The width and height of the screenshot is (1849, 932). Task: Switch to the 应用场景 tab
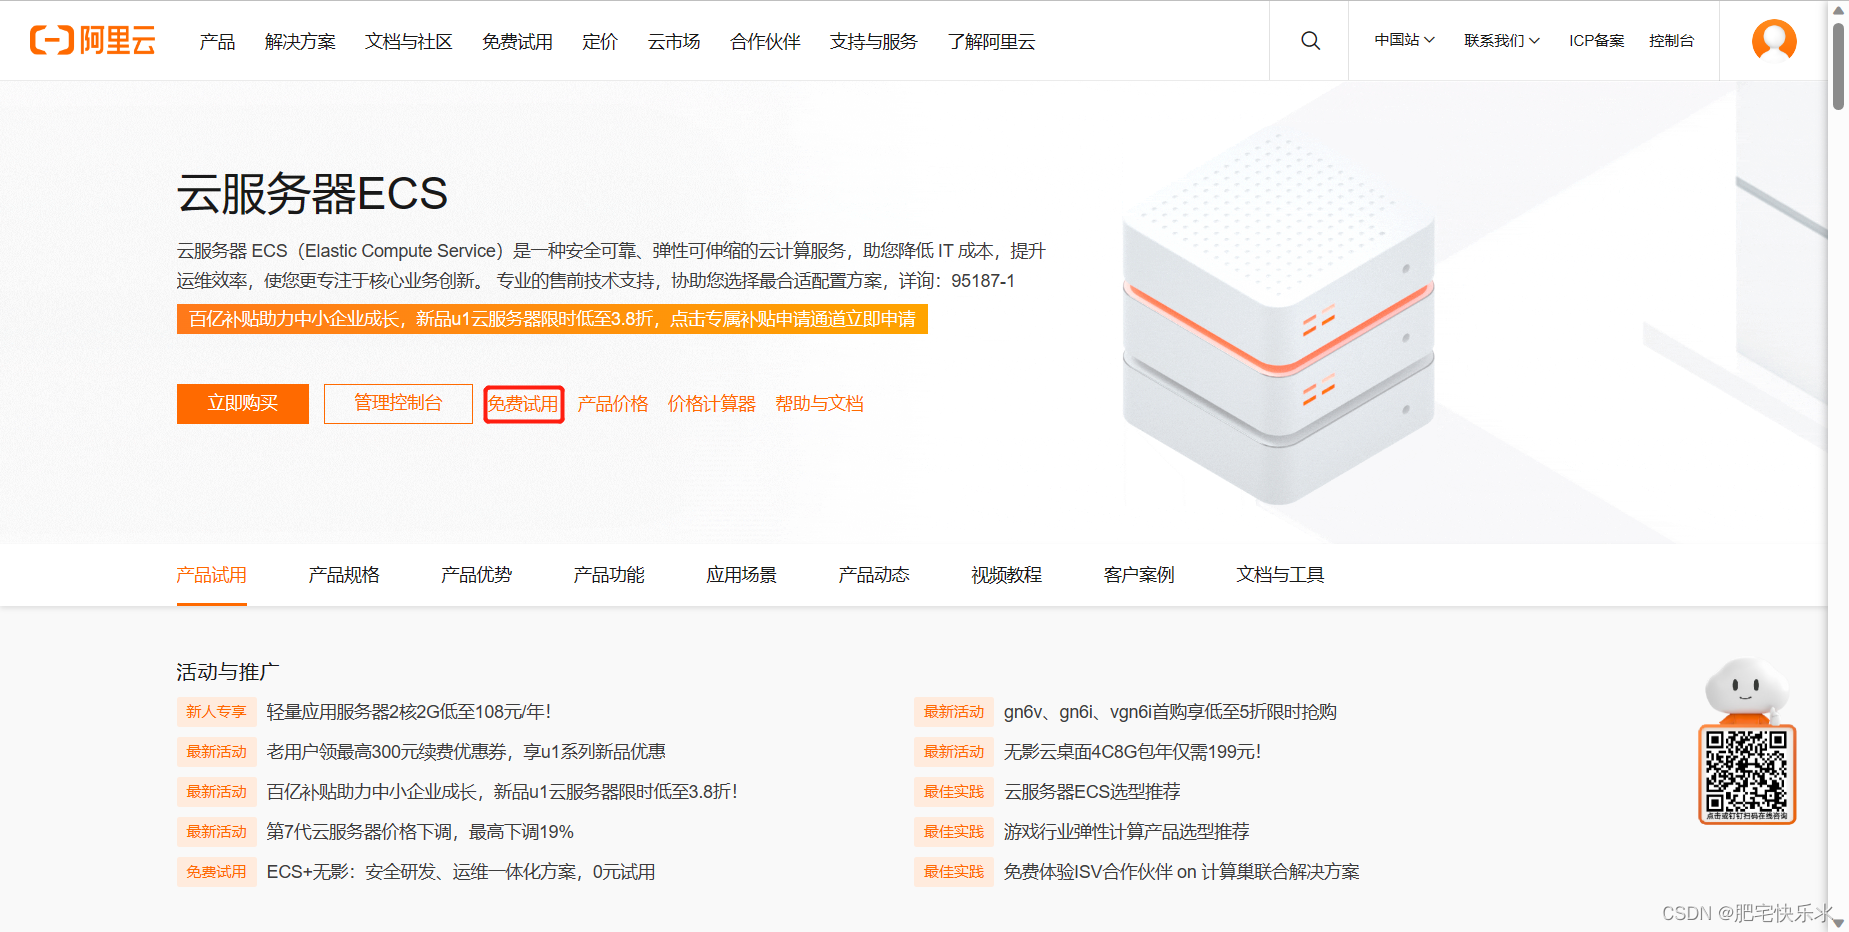click(742, 575)
